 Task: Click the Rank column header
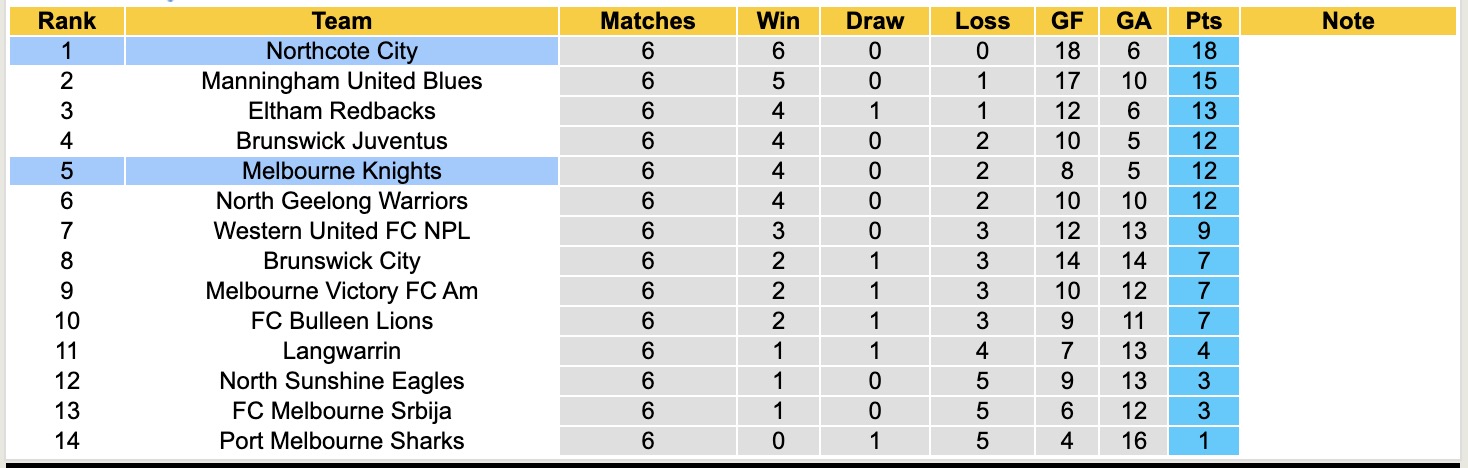(x=66, y=21)
